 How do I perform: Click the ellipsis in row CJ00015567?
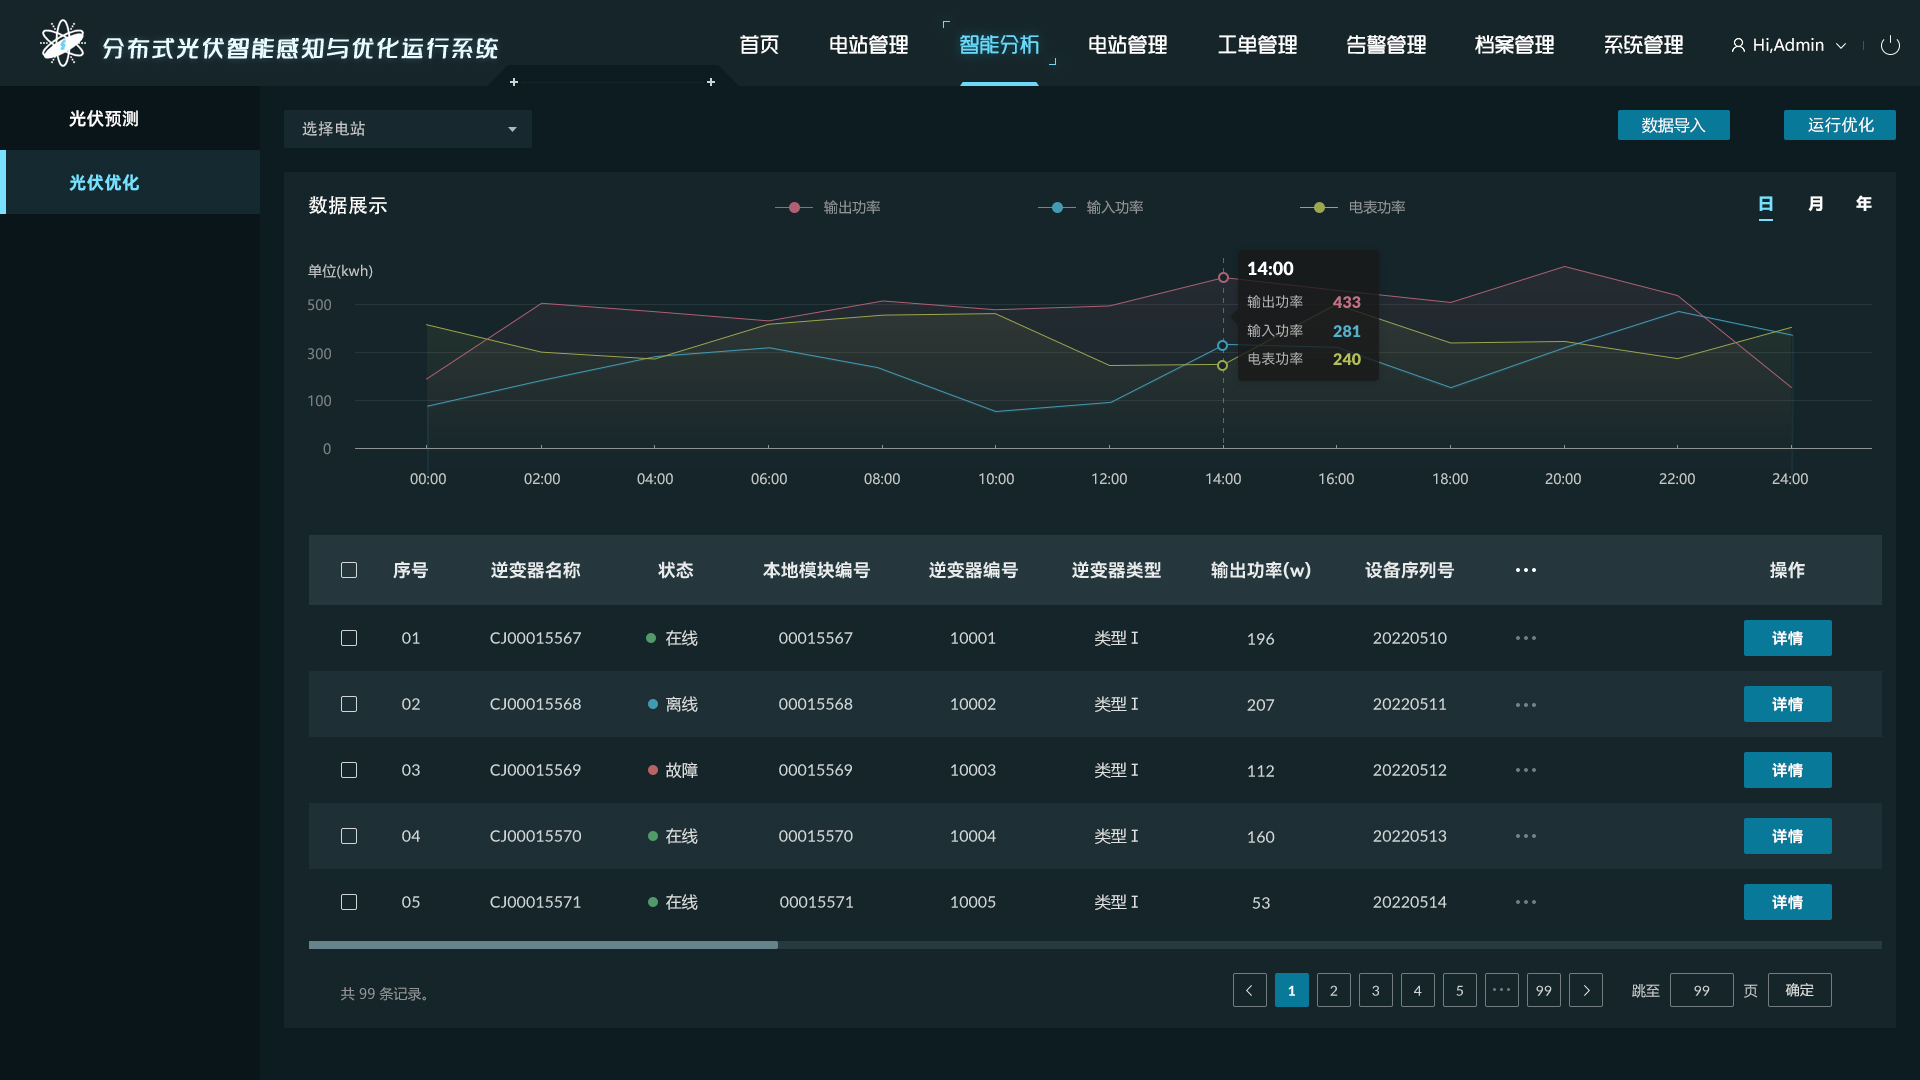pos(1525,638)
